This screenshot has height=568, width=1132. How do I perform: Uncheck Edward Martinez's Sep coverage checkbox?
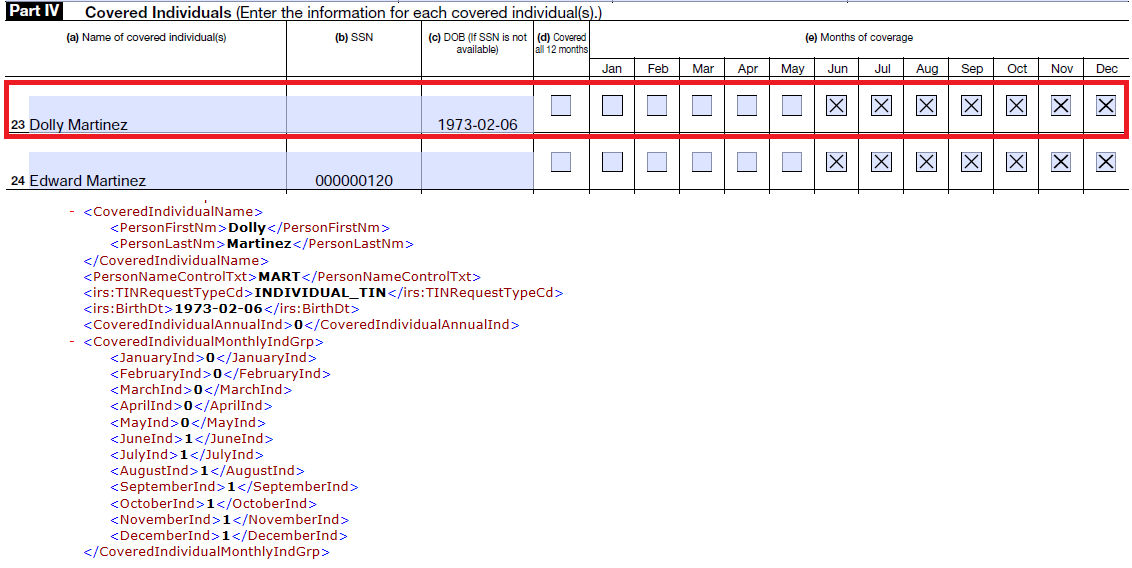click(x=971, y=161)
